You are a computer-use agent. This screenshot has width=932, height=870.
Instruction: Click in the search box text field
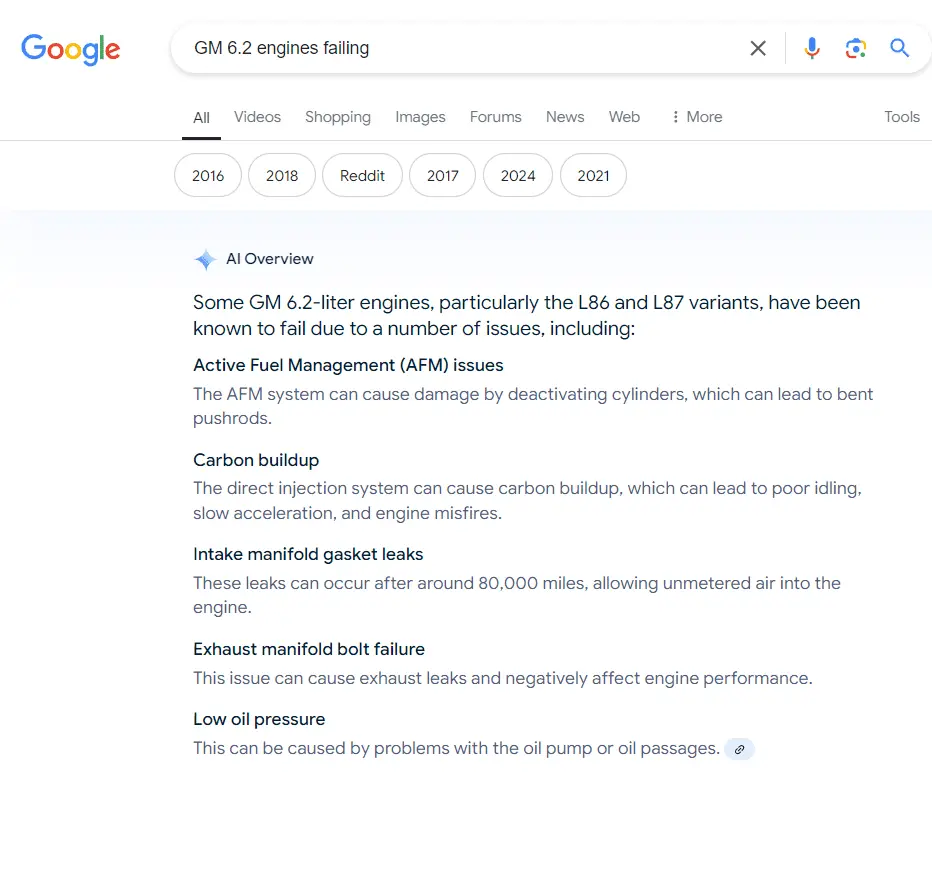(x=464, y=48)
